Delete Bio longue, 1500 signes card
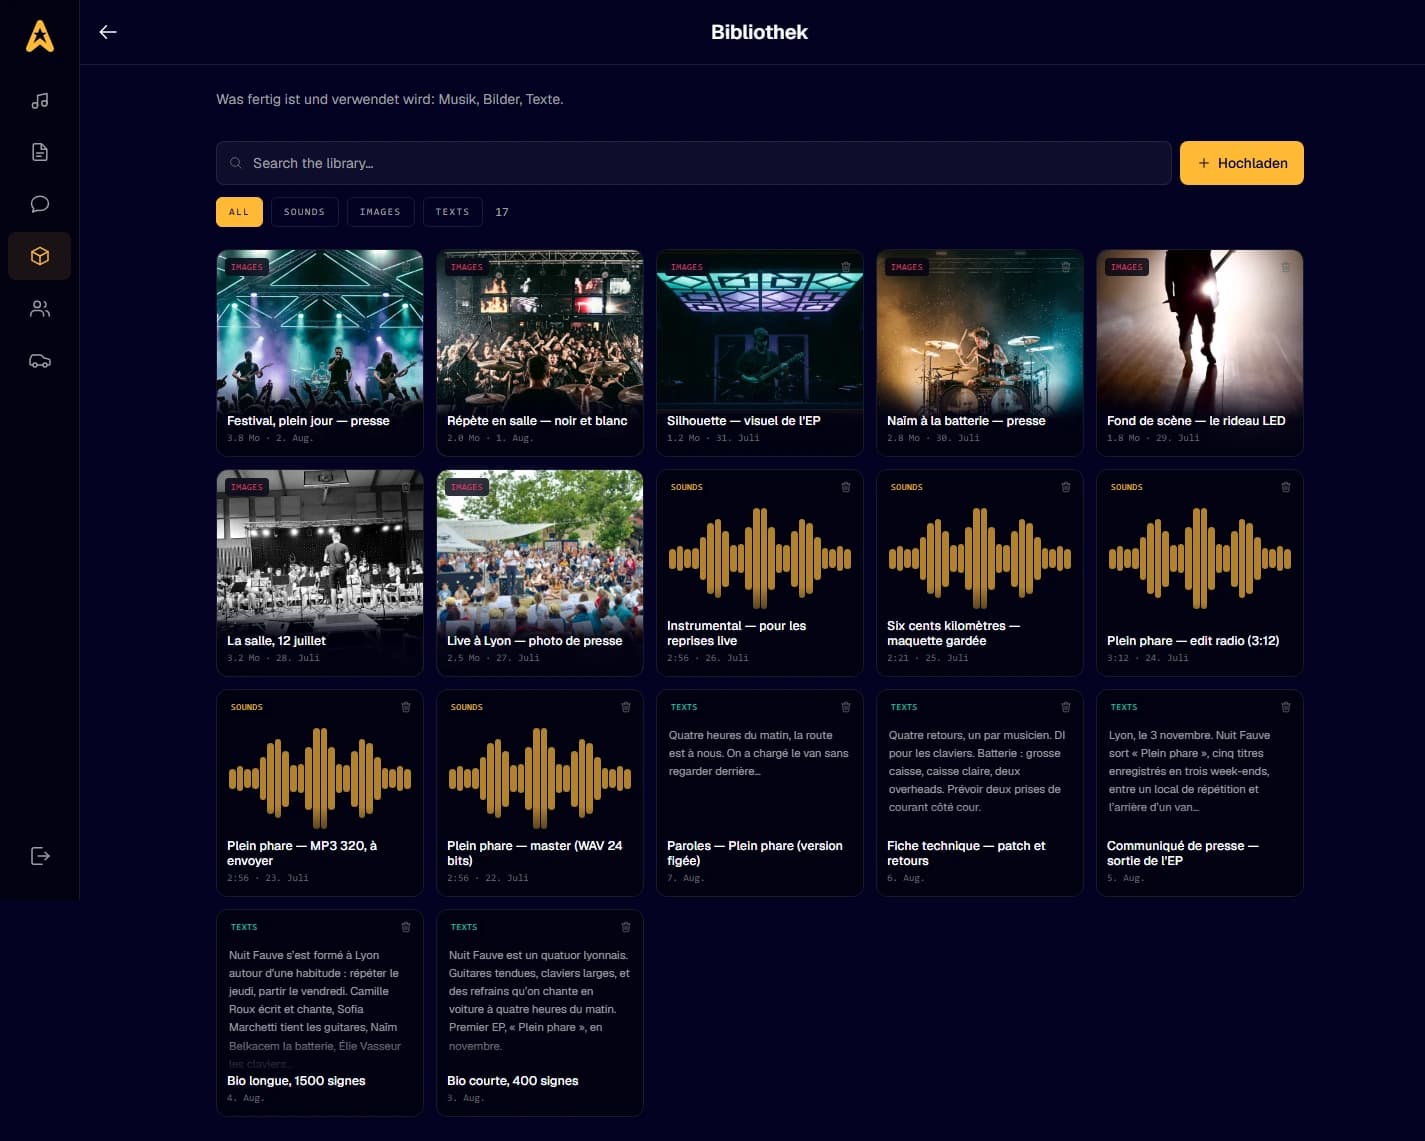 [406, 927]
